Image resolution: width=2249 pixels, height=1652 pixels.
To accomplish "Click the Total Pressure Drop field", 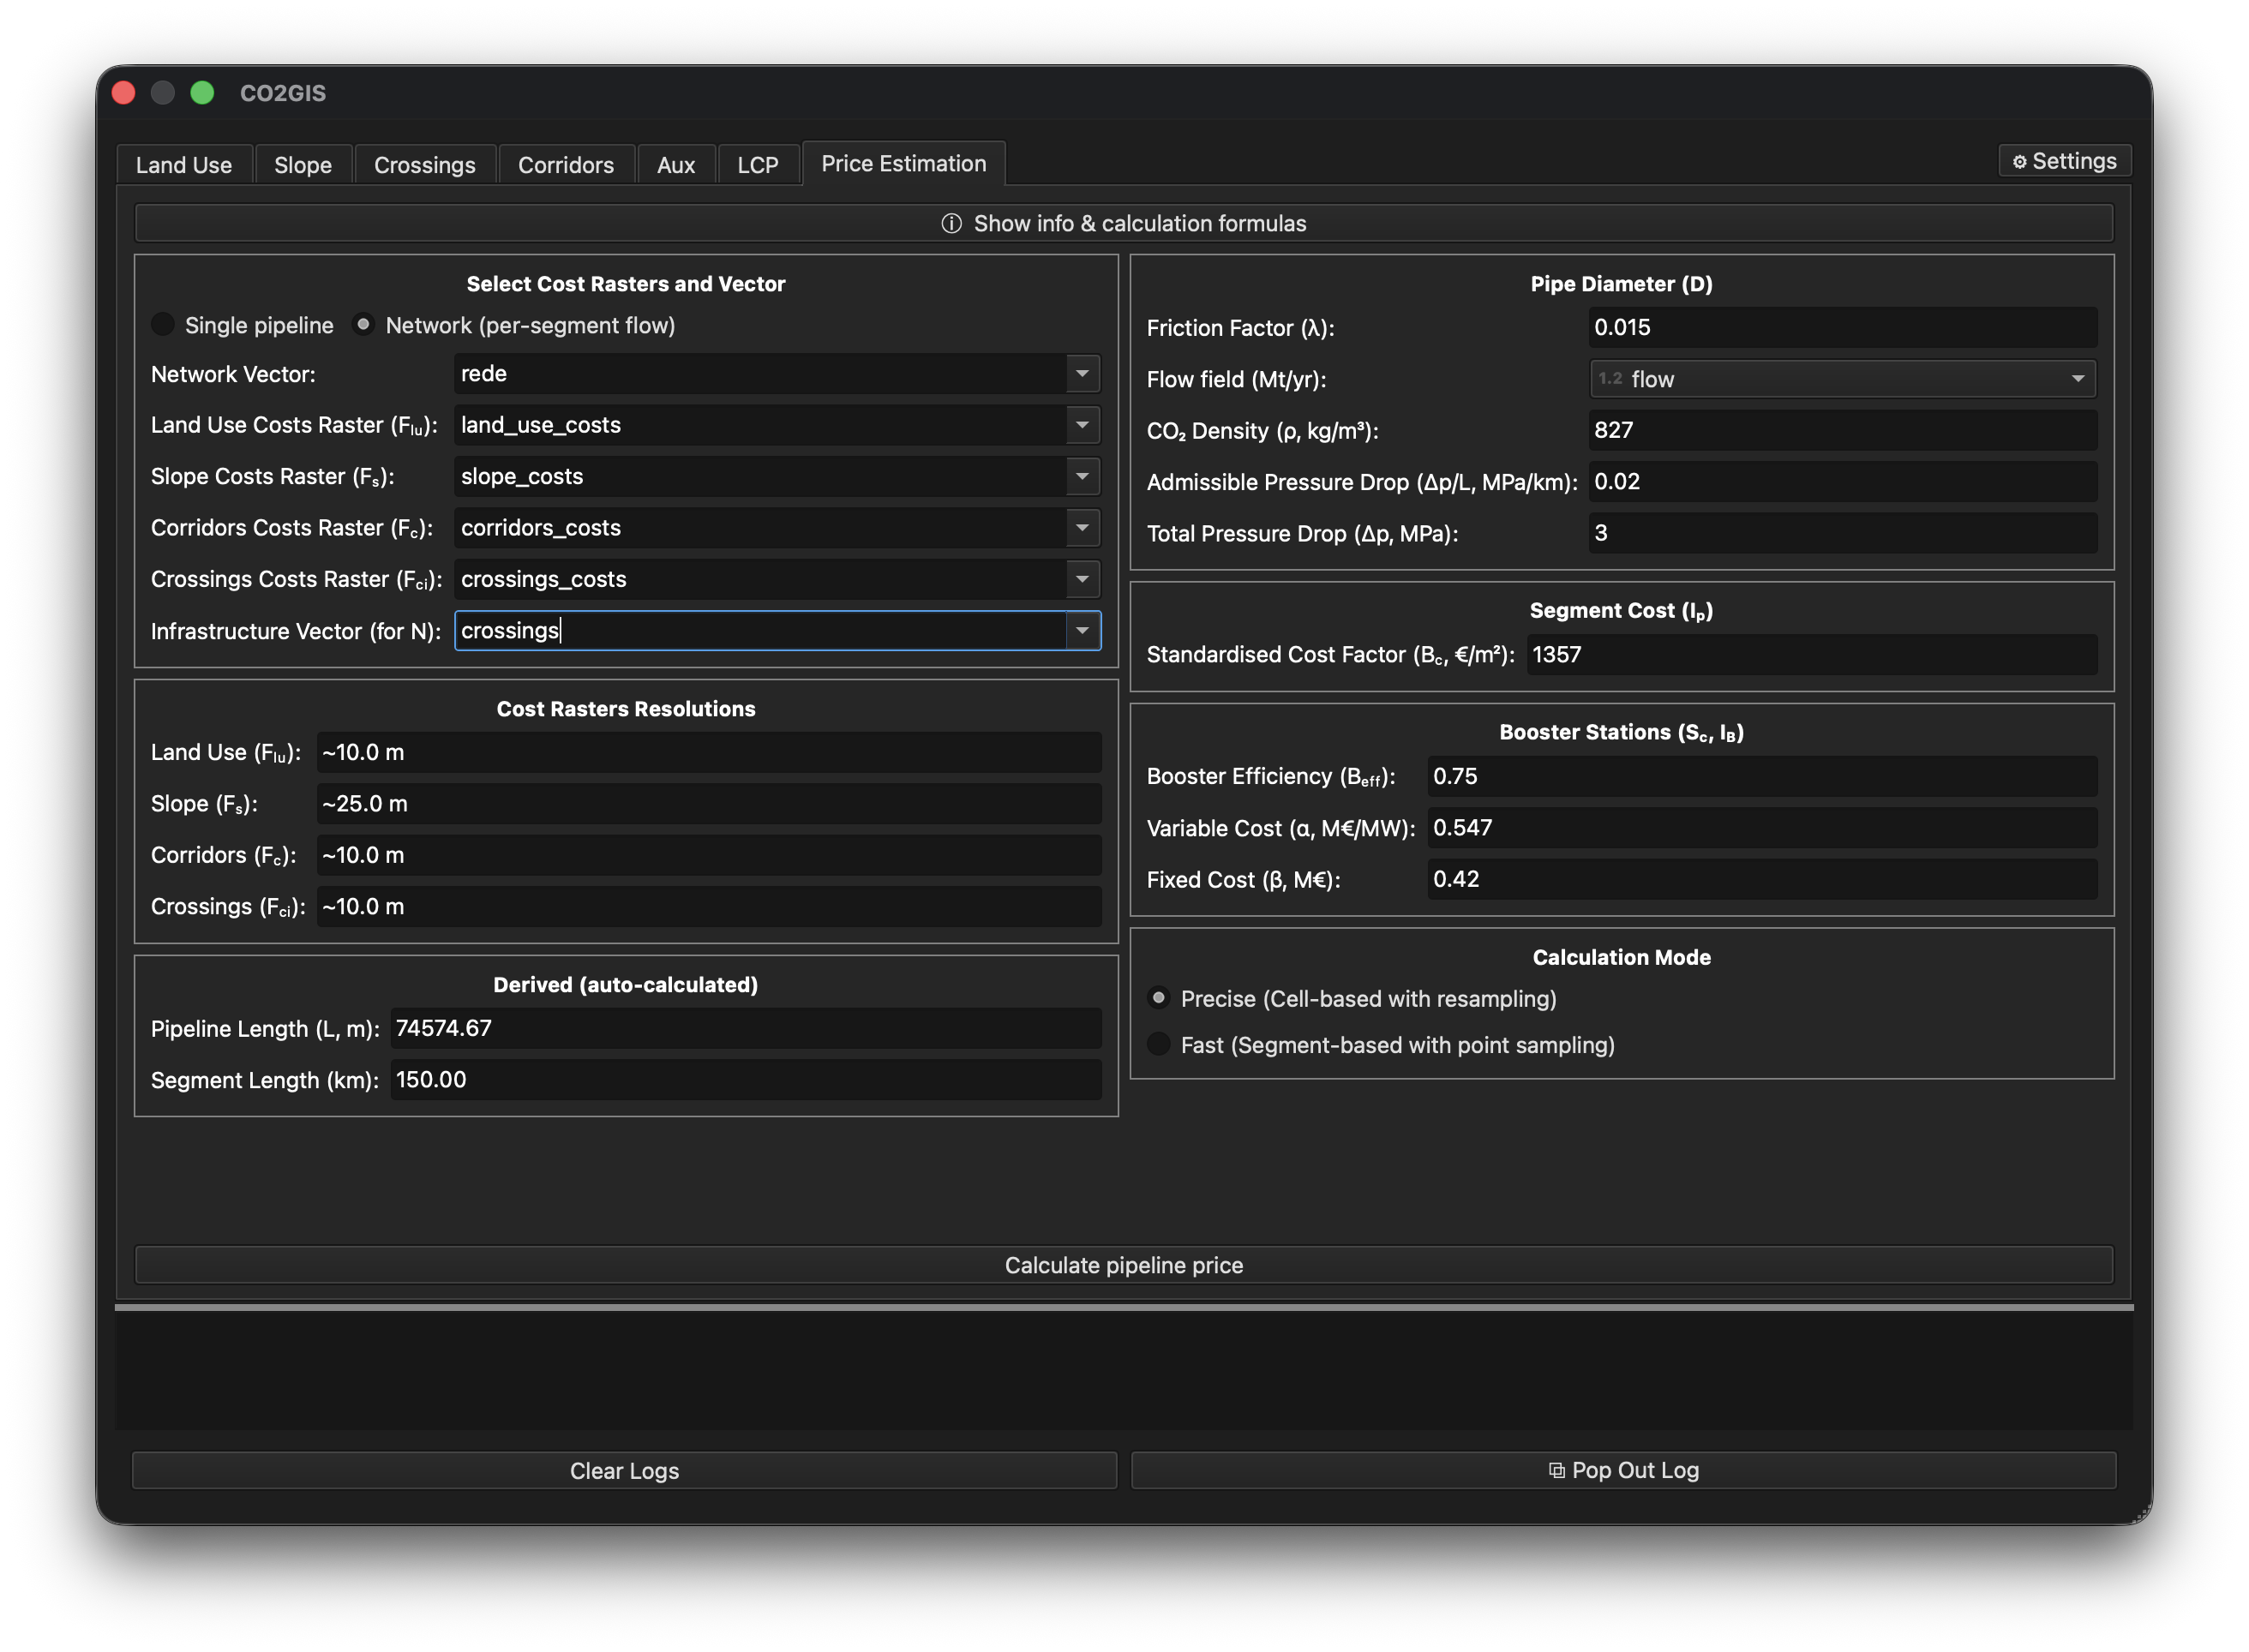I will click(x=1842, y=533).
